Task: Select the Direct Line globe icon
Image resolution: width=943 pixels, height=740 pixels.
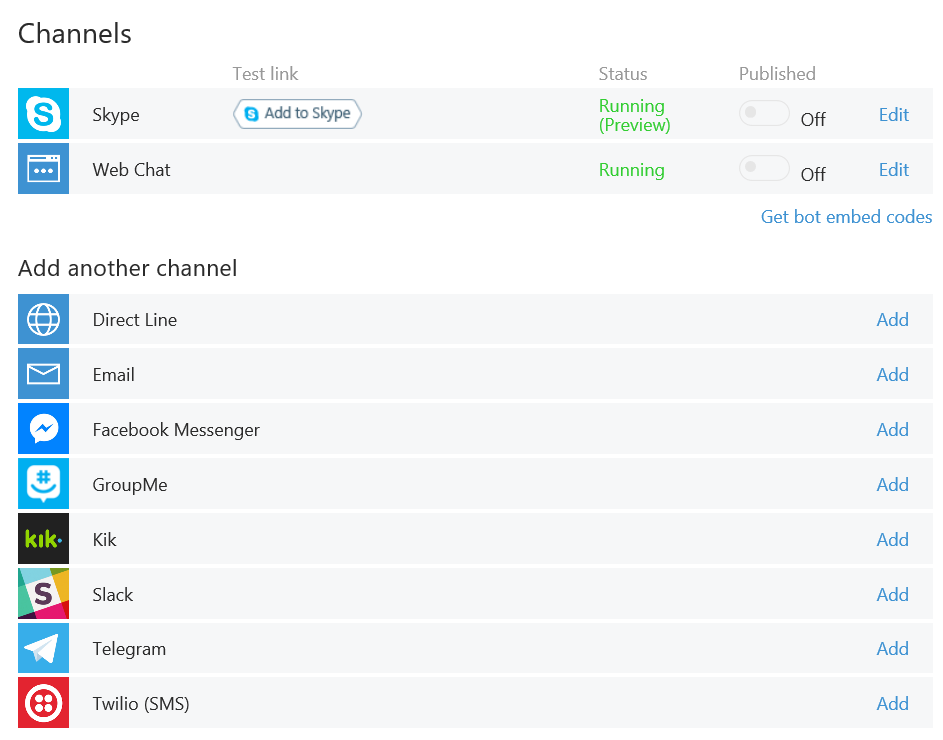Action: point(43,319)
